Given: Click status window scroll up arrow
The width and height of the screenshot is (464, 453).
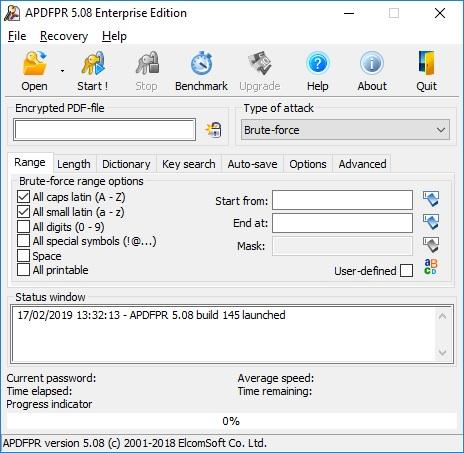Looking at the screenshot, I should pyautogui.click(x=443, y=316).
